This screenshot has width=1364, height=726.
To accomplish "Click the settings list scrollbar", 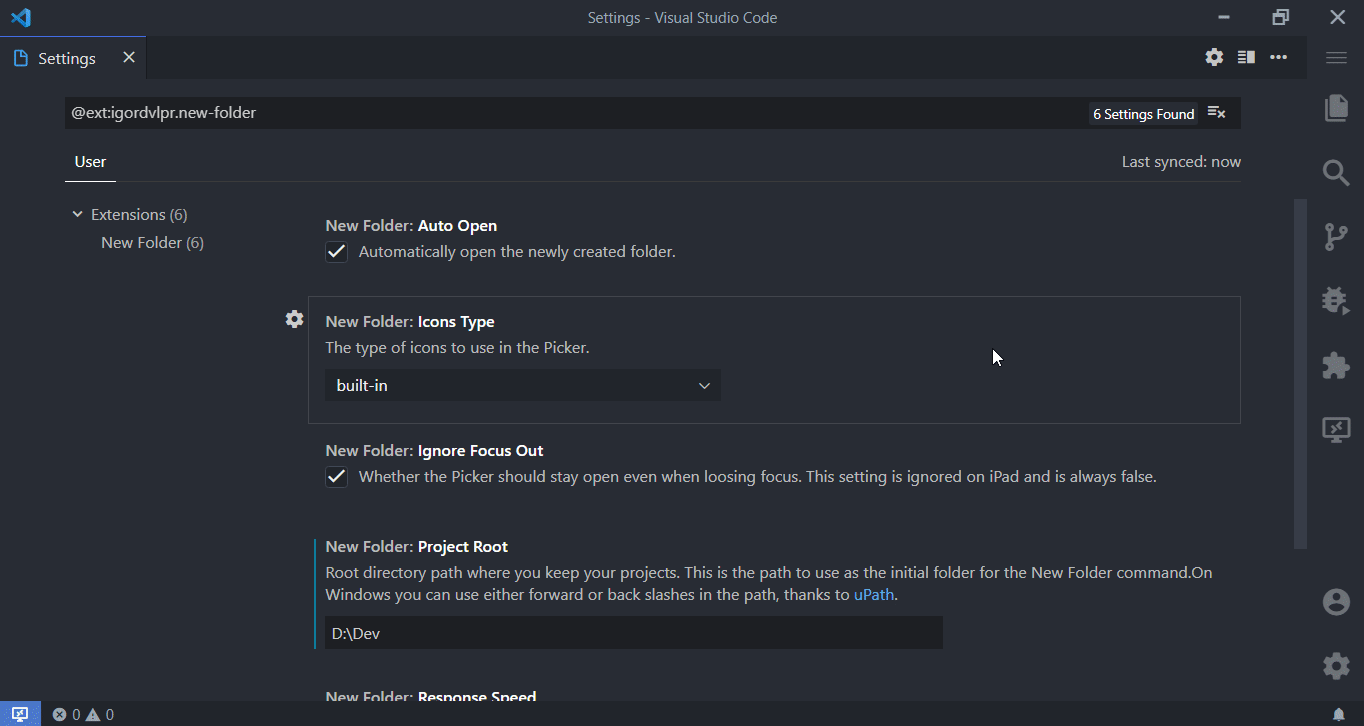I will pos(1300,373).
